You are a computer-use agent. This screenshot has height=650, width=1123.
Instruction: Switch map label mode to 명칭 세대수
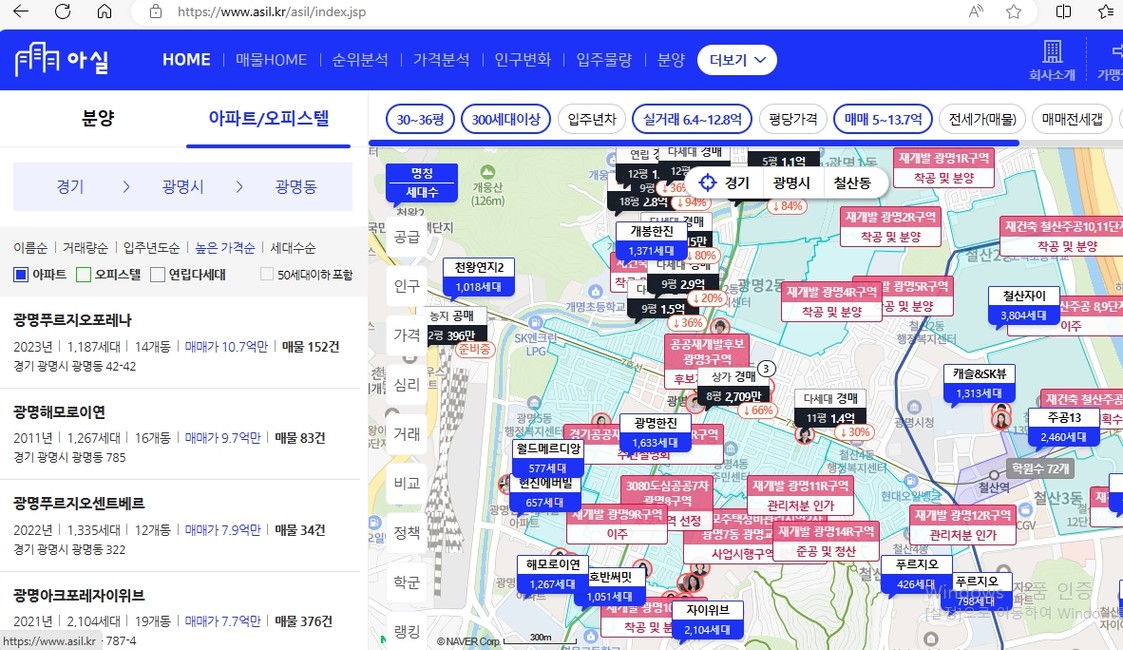coord(422,183)
